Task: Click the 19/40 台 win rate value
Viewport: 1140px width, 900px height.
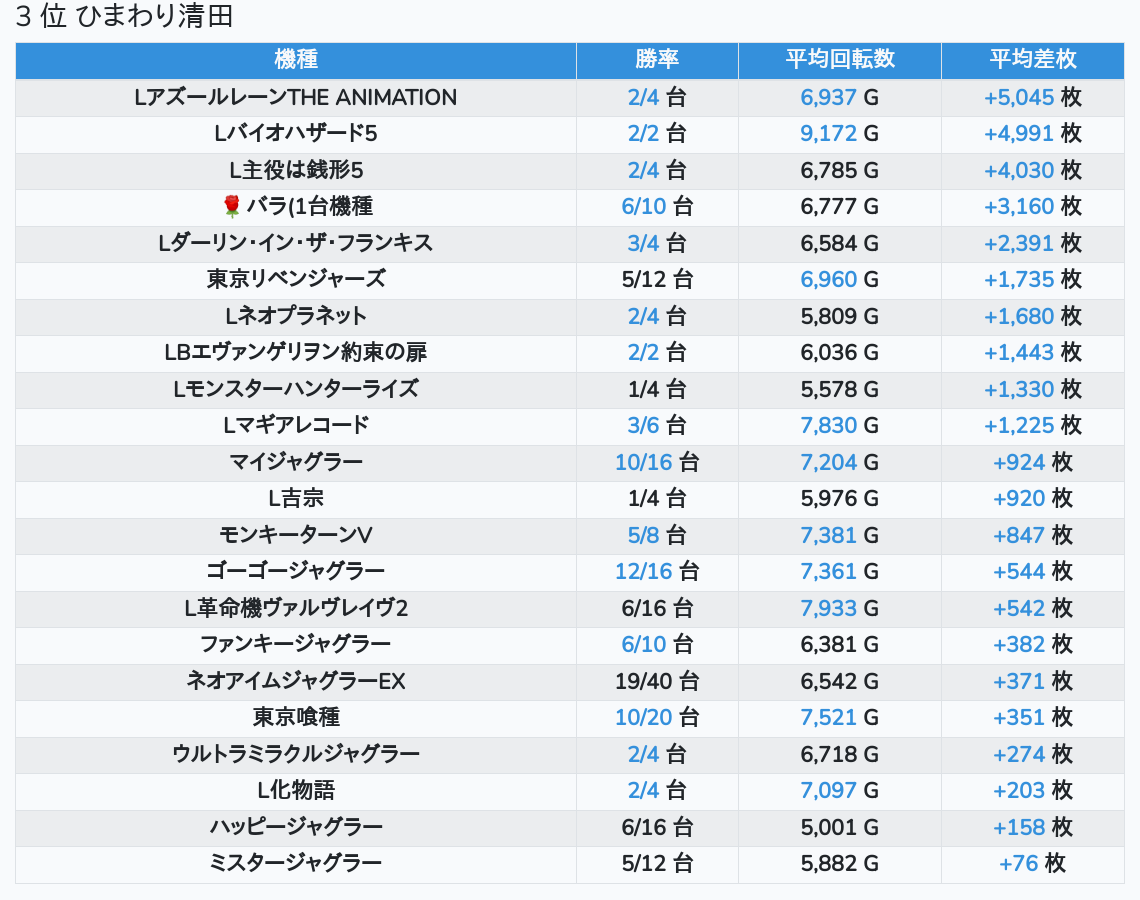Action: [x=657, y=681]
